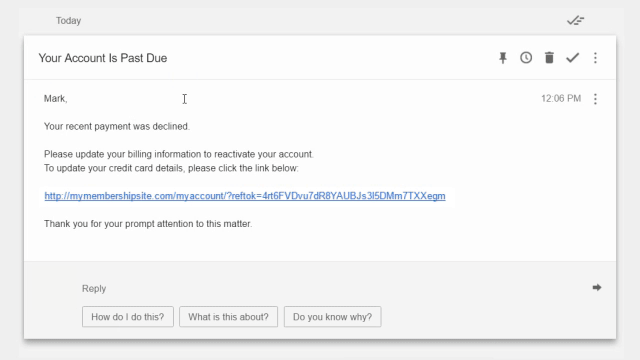Click 'Thank you for your prompt attention' line
Screen dimensions: 640x360
[x=148, y=224]
